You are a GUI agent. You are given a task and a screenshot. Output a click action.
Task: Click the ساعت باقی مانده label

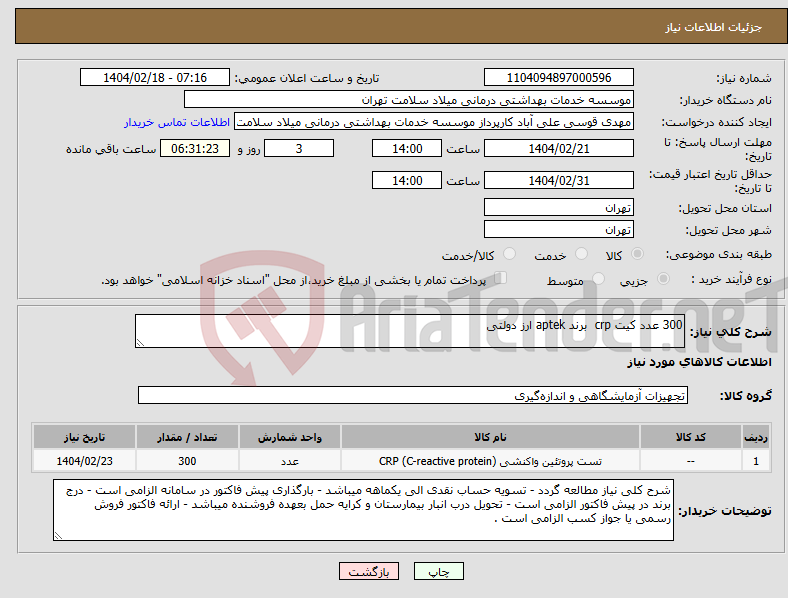[x=111, y=149]
